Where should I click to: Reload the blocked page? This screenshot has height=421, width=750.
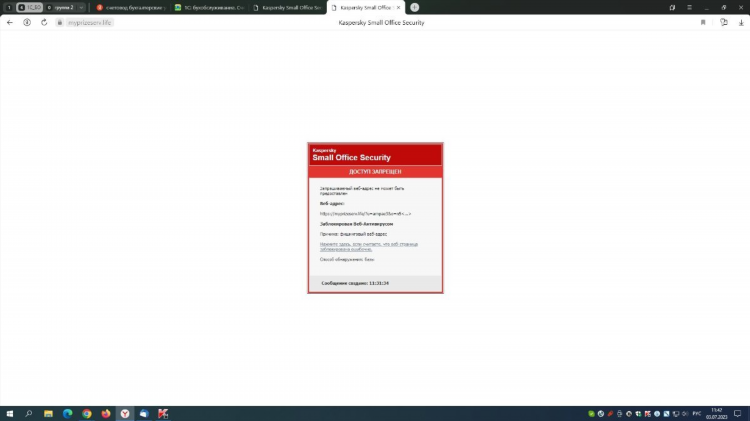point(44,22)
